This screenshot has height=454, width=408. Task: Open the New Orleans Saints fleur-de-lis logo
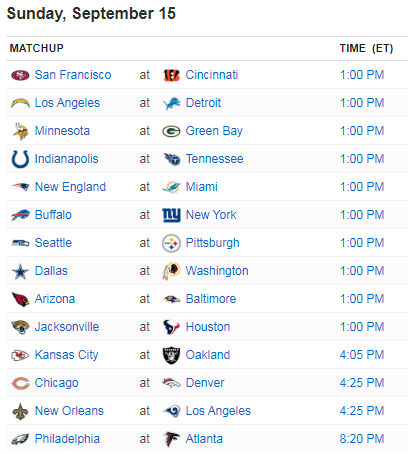tap(20, 411)
